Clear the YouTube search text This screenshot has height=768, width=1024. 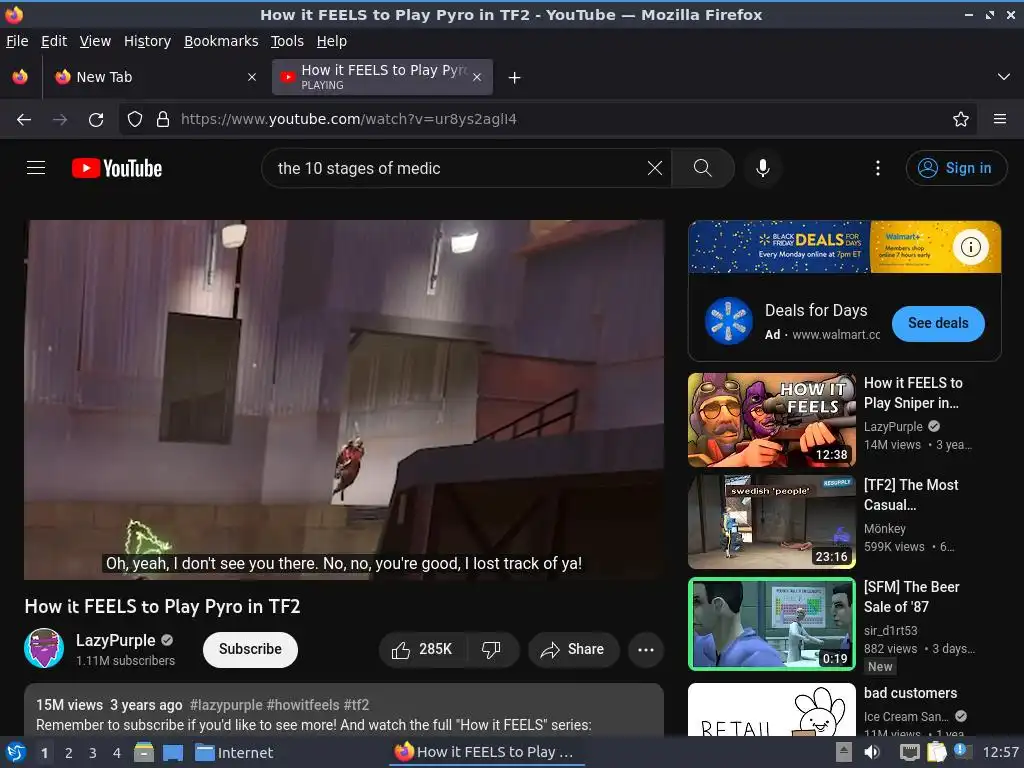coord(654,168)
